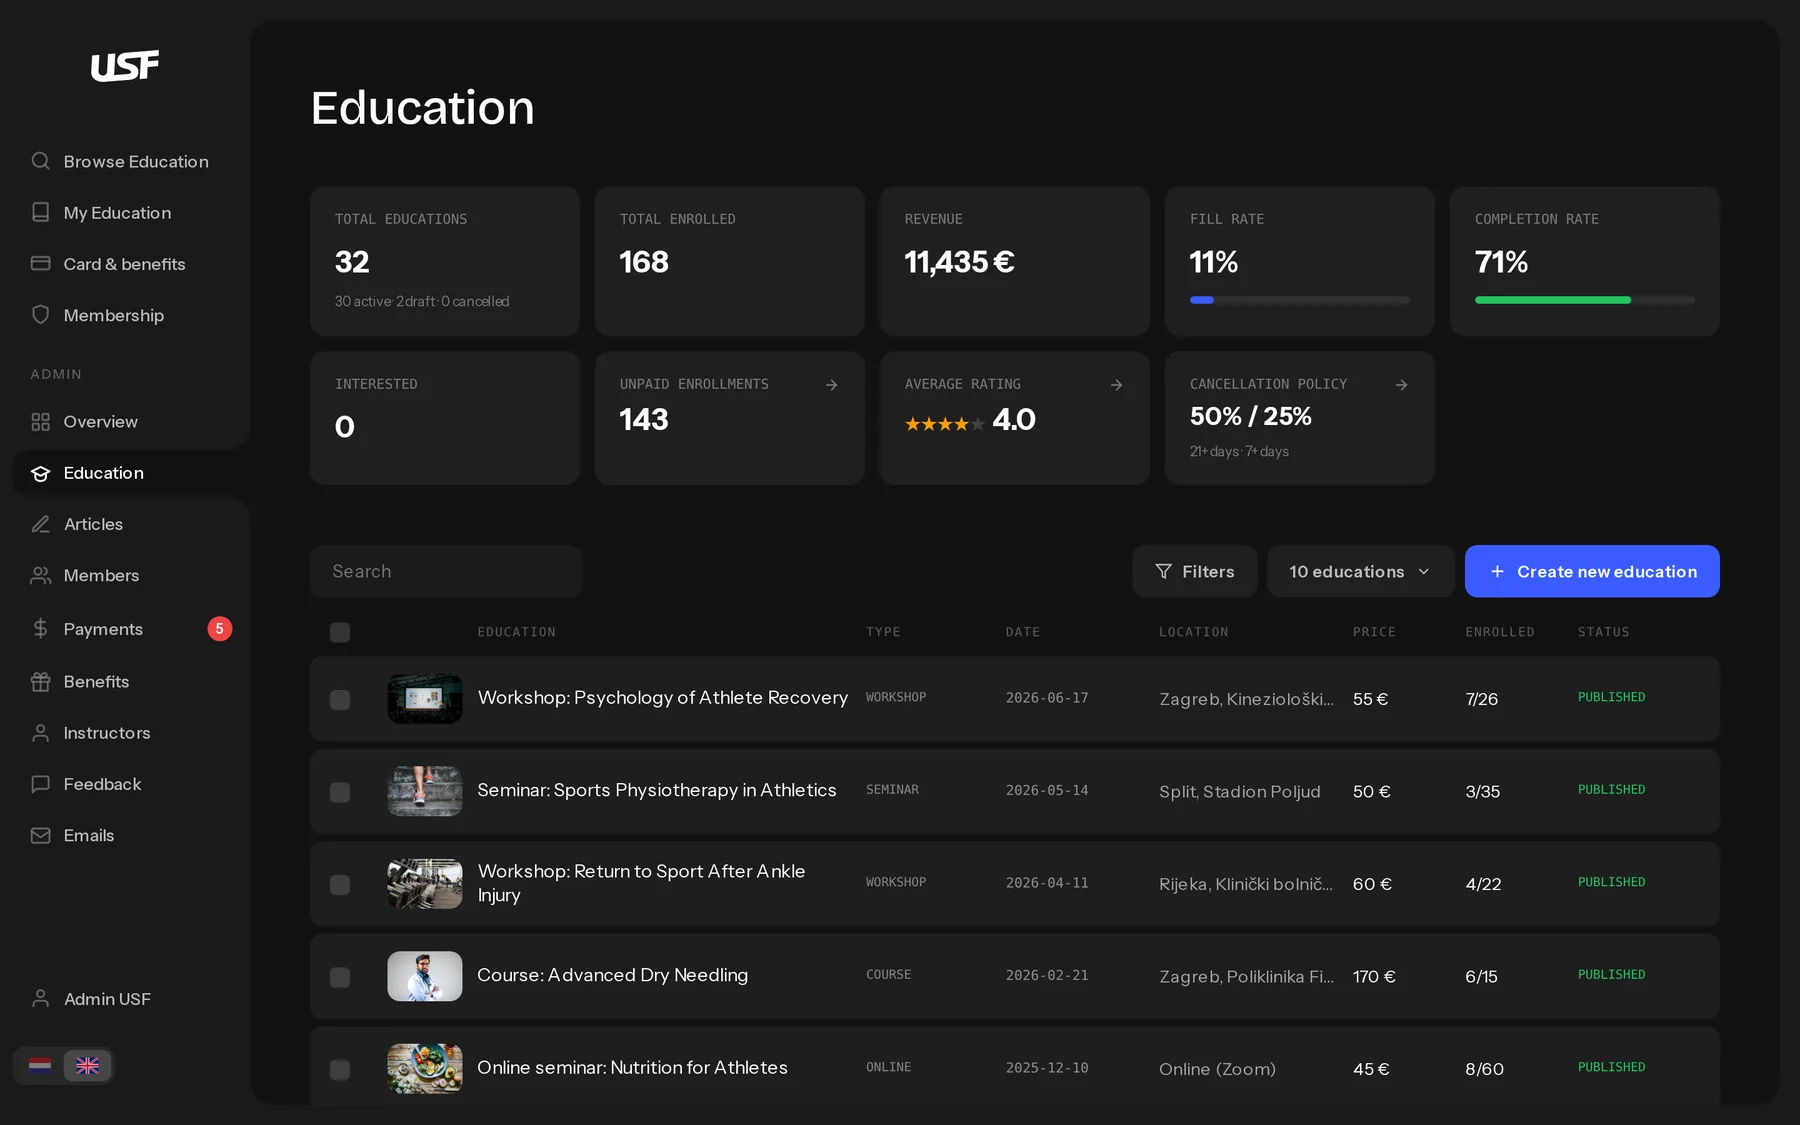Open Workshop: Psychology of Athlete Recovery
The height and width of the screenshot is (1125, 1800).
pyautogui.click(x=662, y=697)
